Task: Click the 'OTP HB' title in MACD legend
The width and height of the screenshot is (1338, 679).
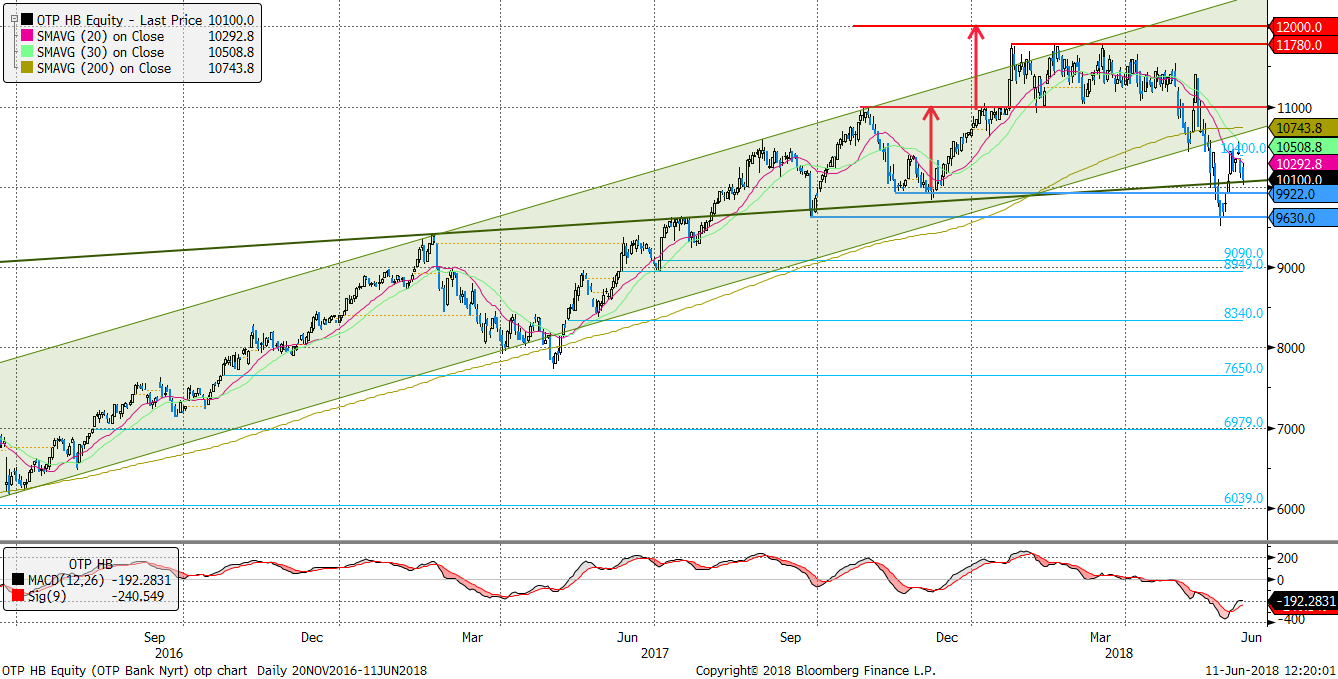Action: [90, 563]
